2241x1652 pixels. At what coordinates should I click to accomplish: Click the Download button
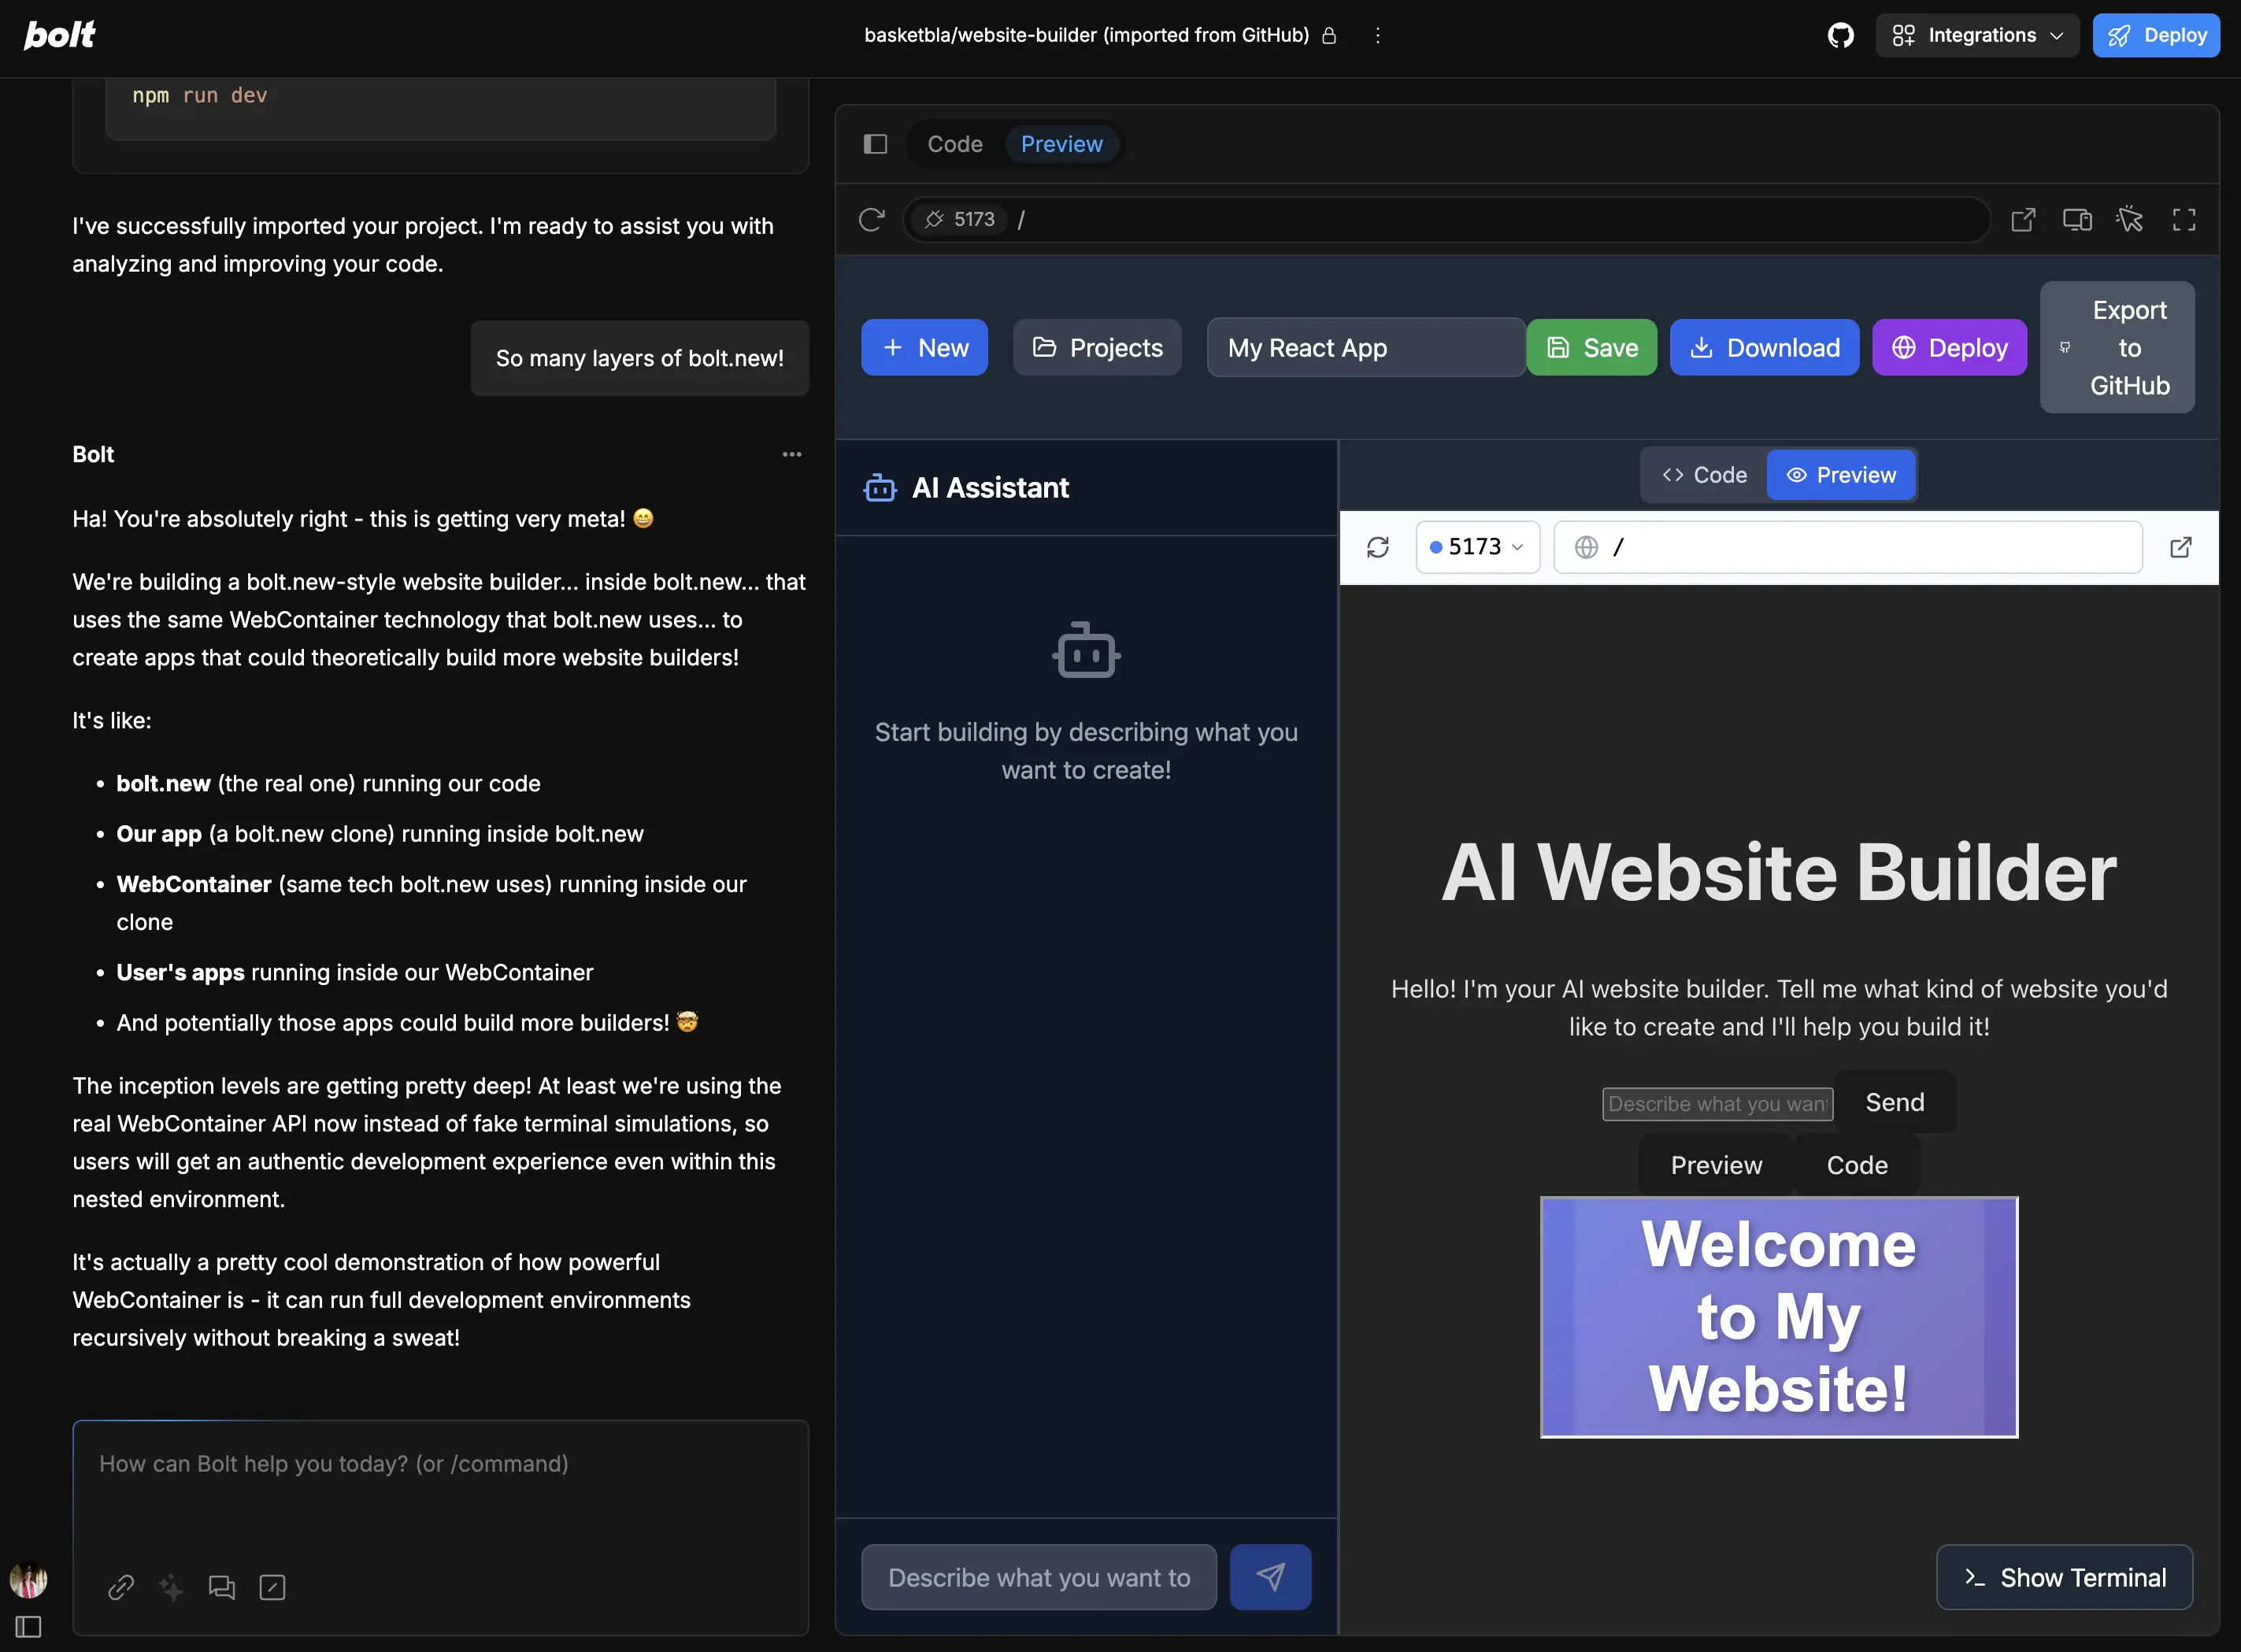[x=1764, y=347]
